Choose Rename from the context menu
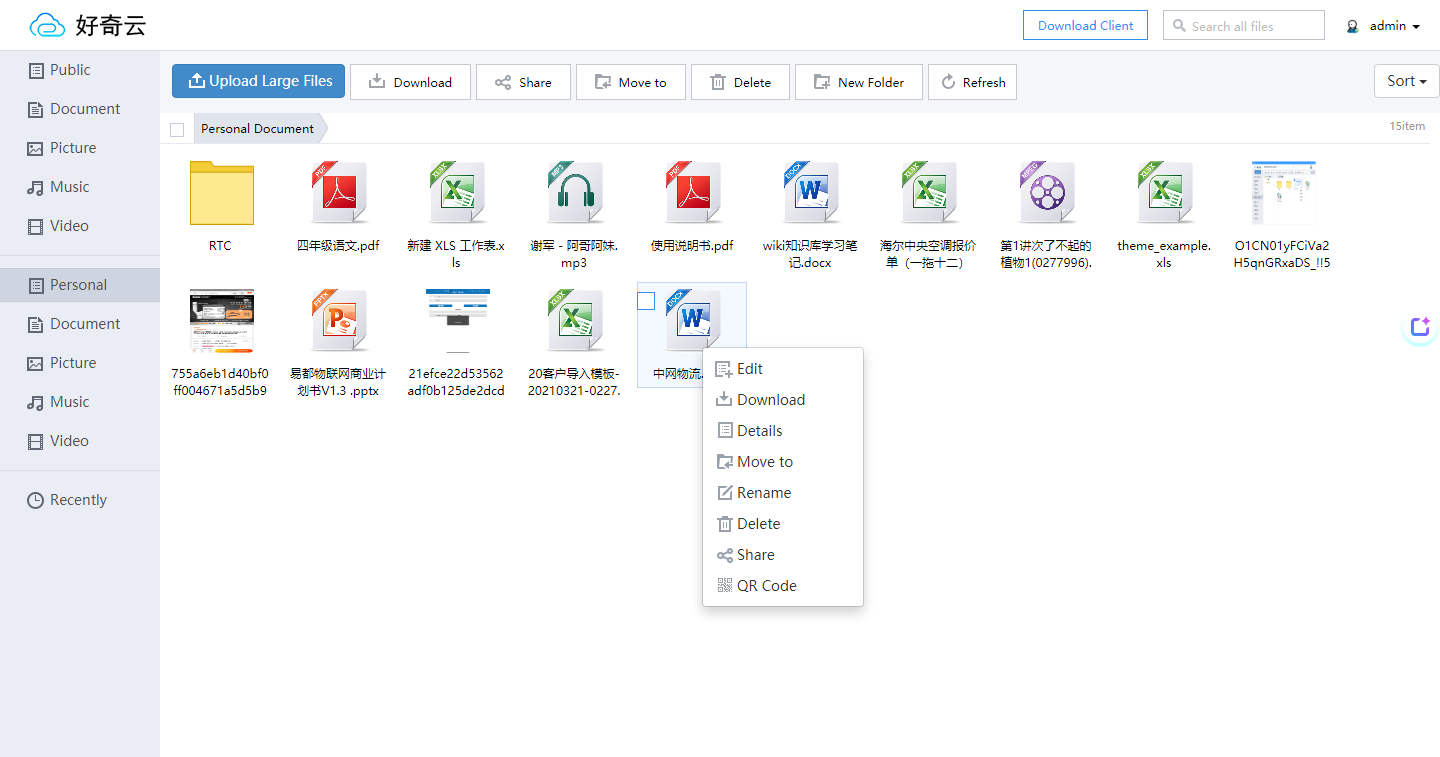Viewport: 1440px width, 757px height. click(x=763, y=493)
